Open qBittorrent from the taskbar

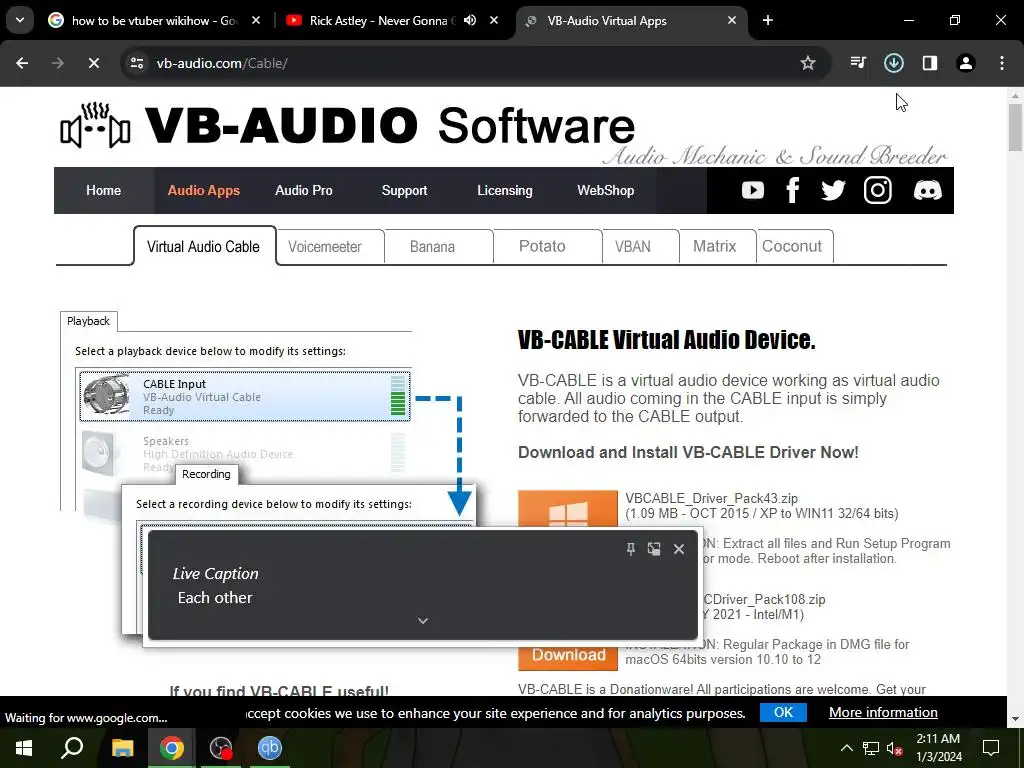[x=270, y=748]
